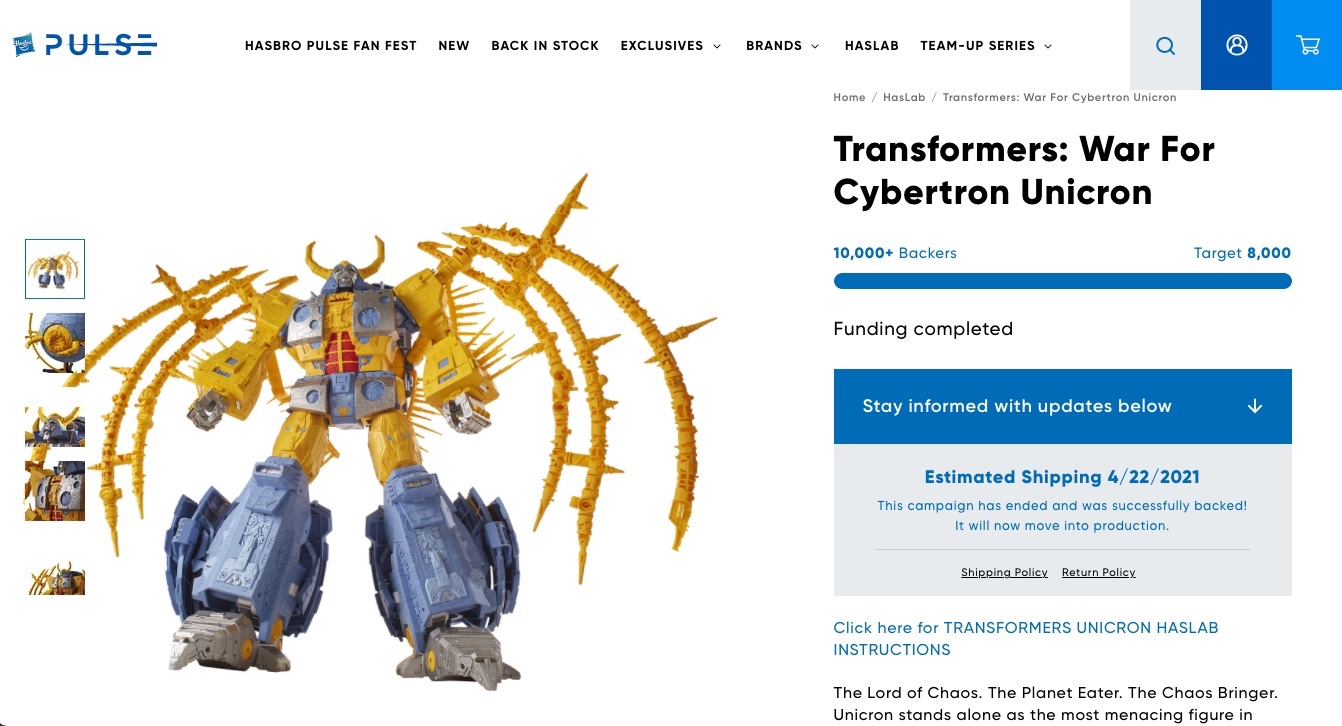Open the New nav item
This screenshot has height=726, width=1342.
pos(454,46)
